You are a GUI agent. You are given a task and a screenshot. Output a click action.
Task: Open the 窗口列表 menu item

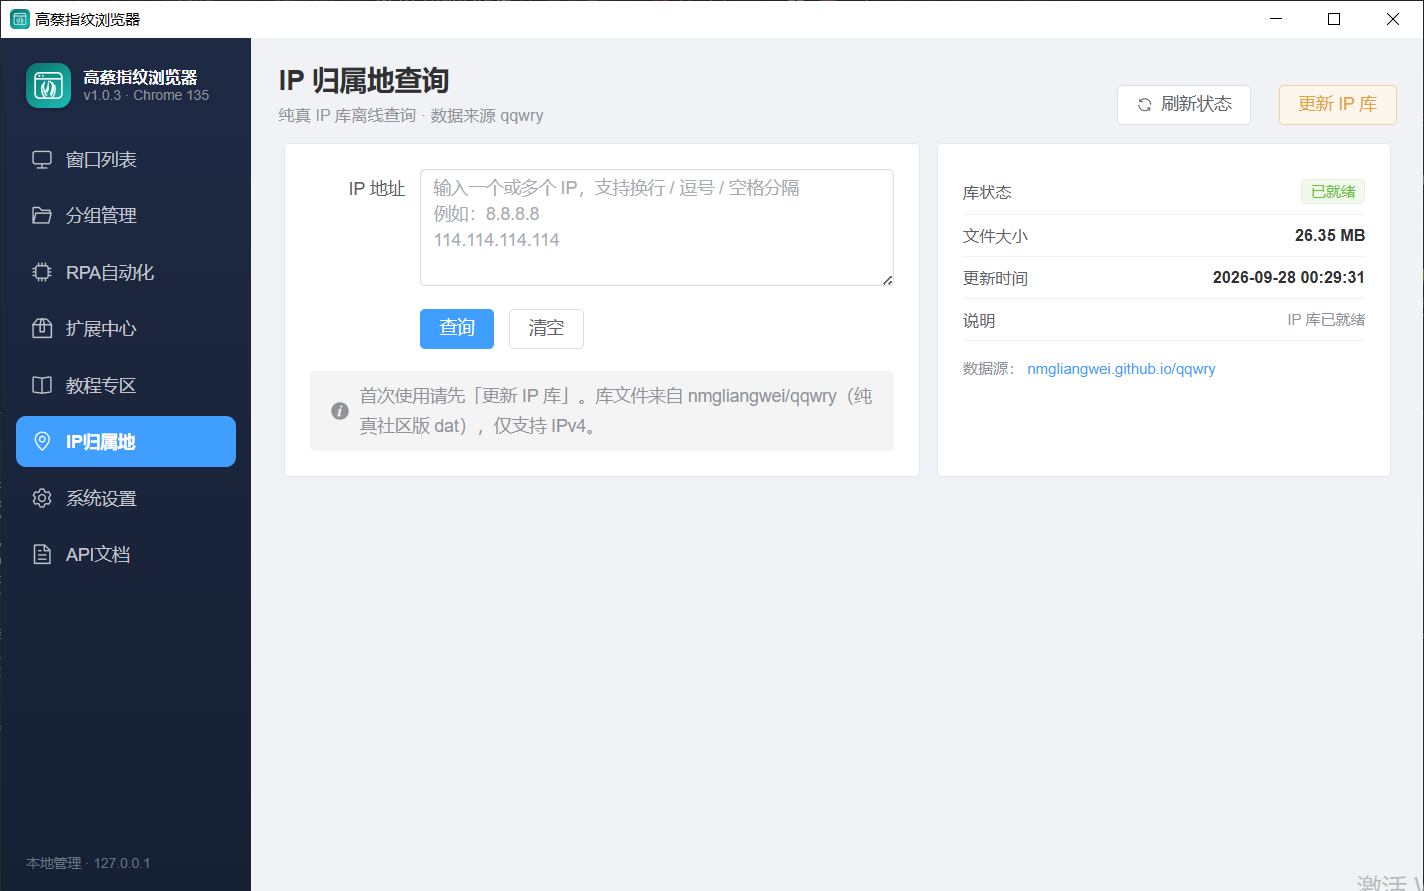pos(126,159)
